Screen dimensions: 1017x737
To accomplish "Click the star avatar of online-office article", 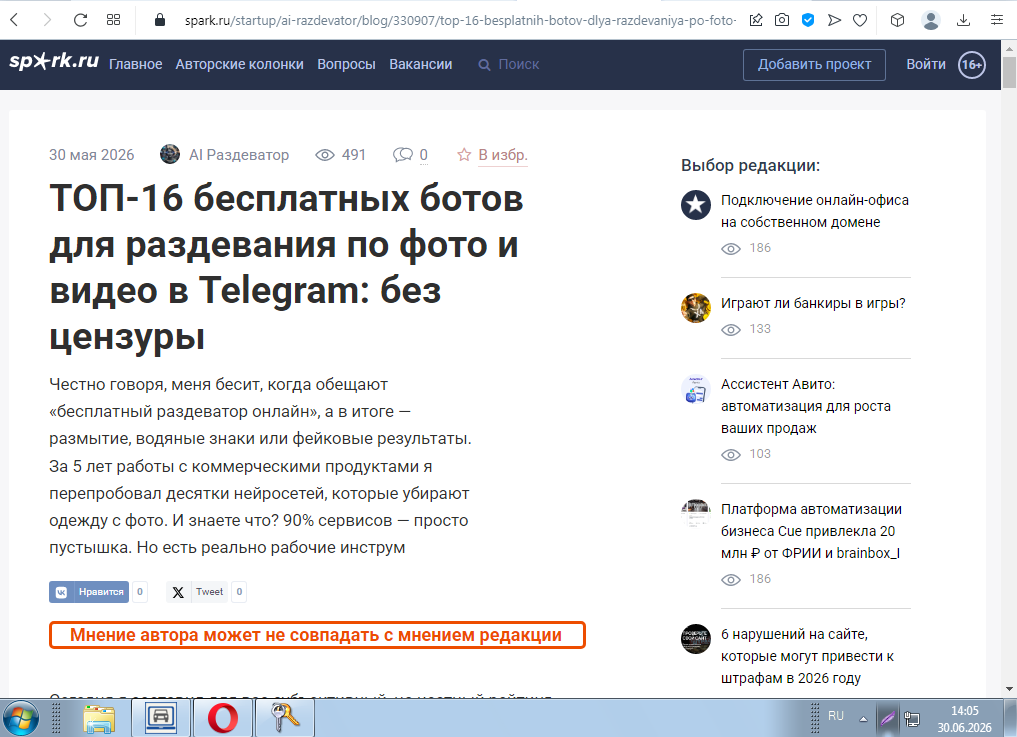I will pyautogui.click(x=696, y=205).
